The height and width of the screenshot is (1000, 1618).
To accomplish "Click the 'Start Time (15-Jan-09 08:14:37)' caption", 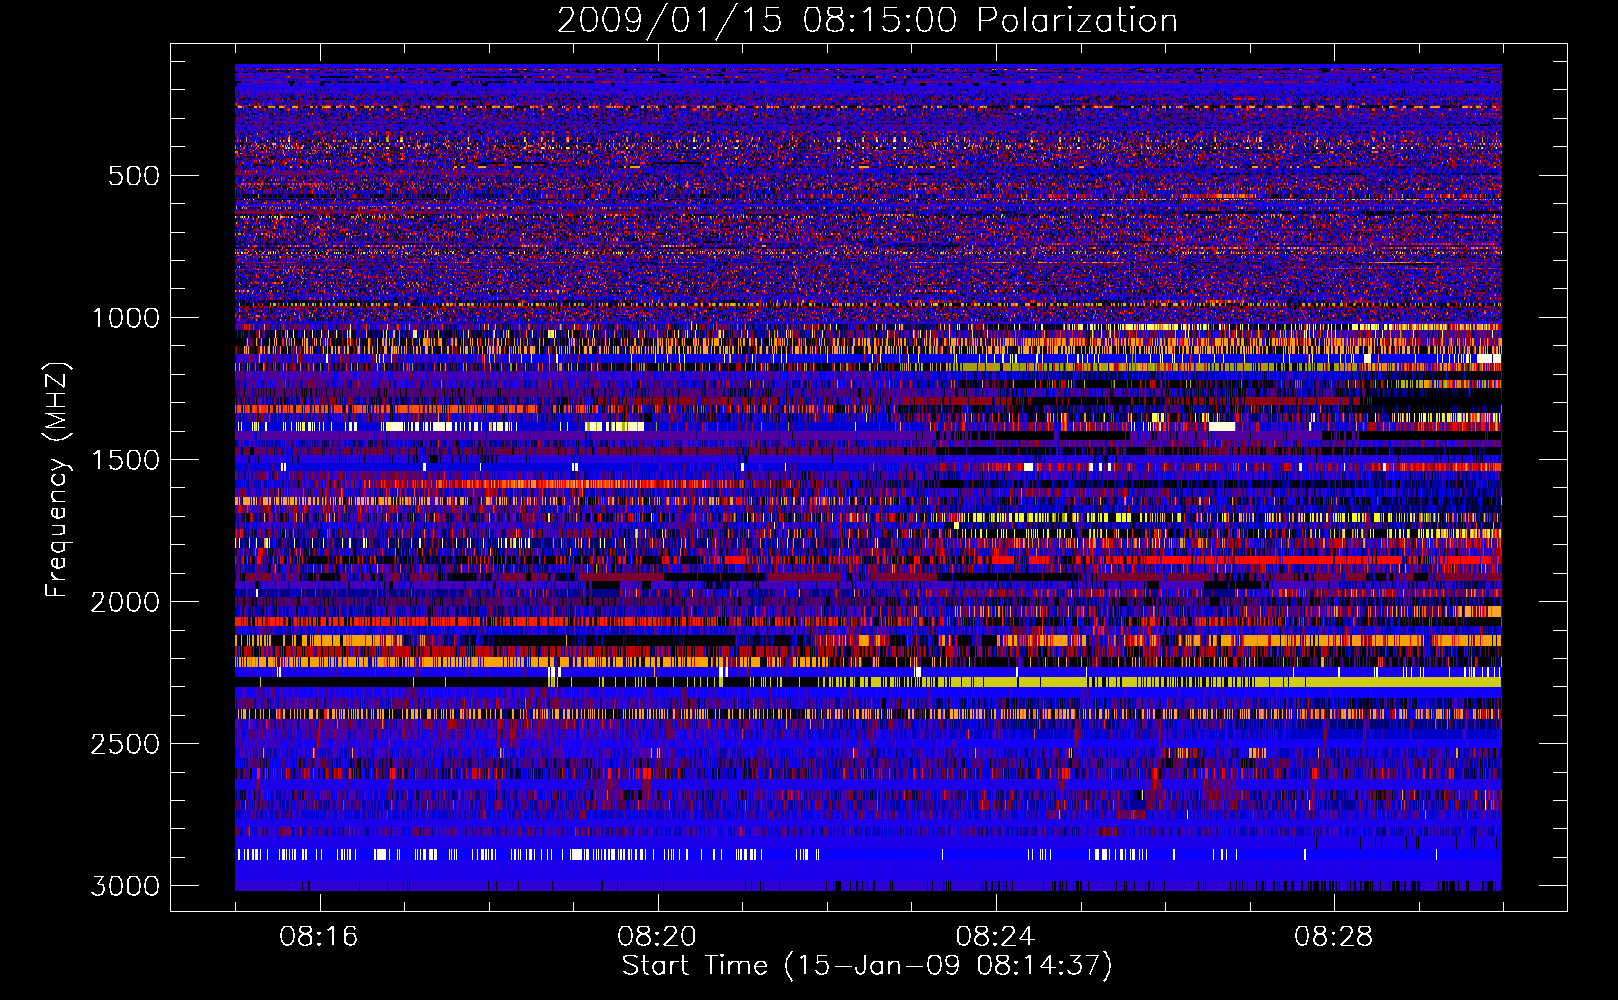I will 867,966.
